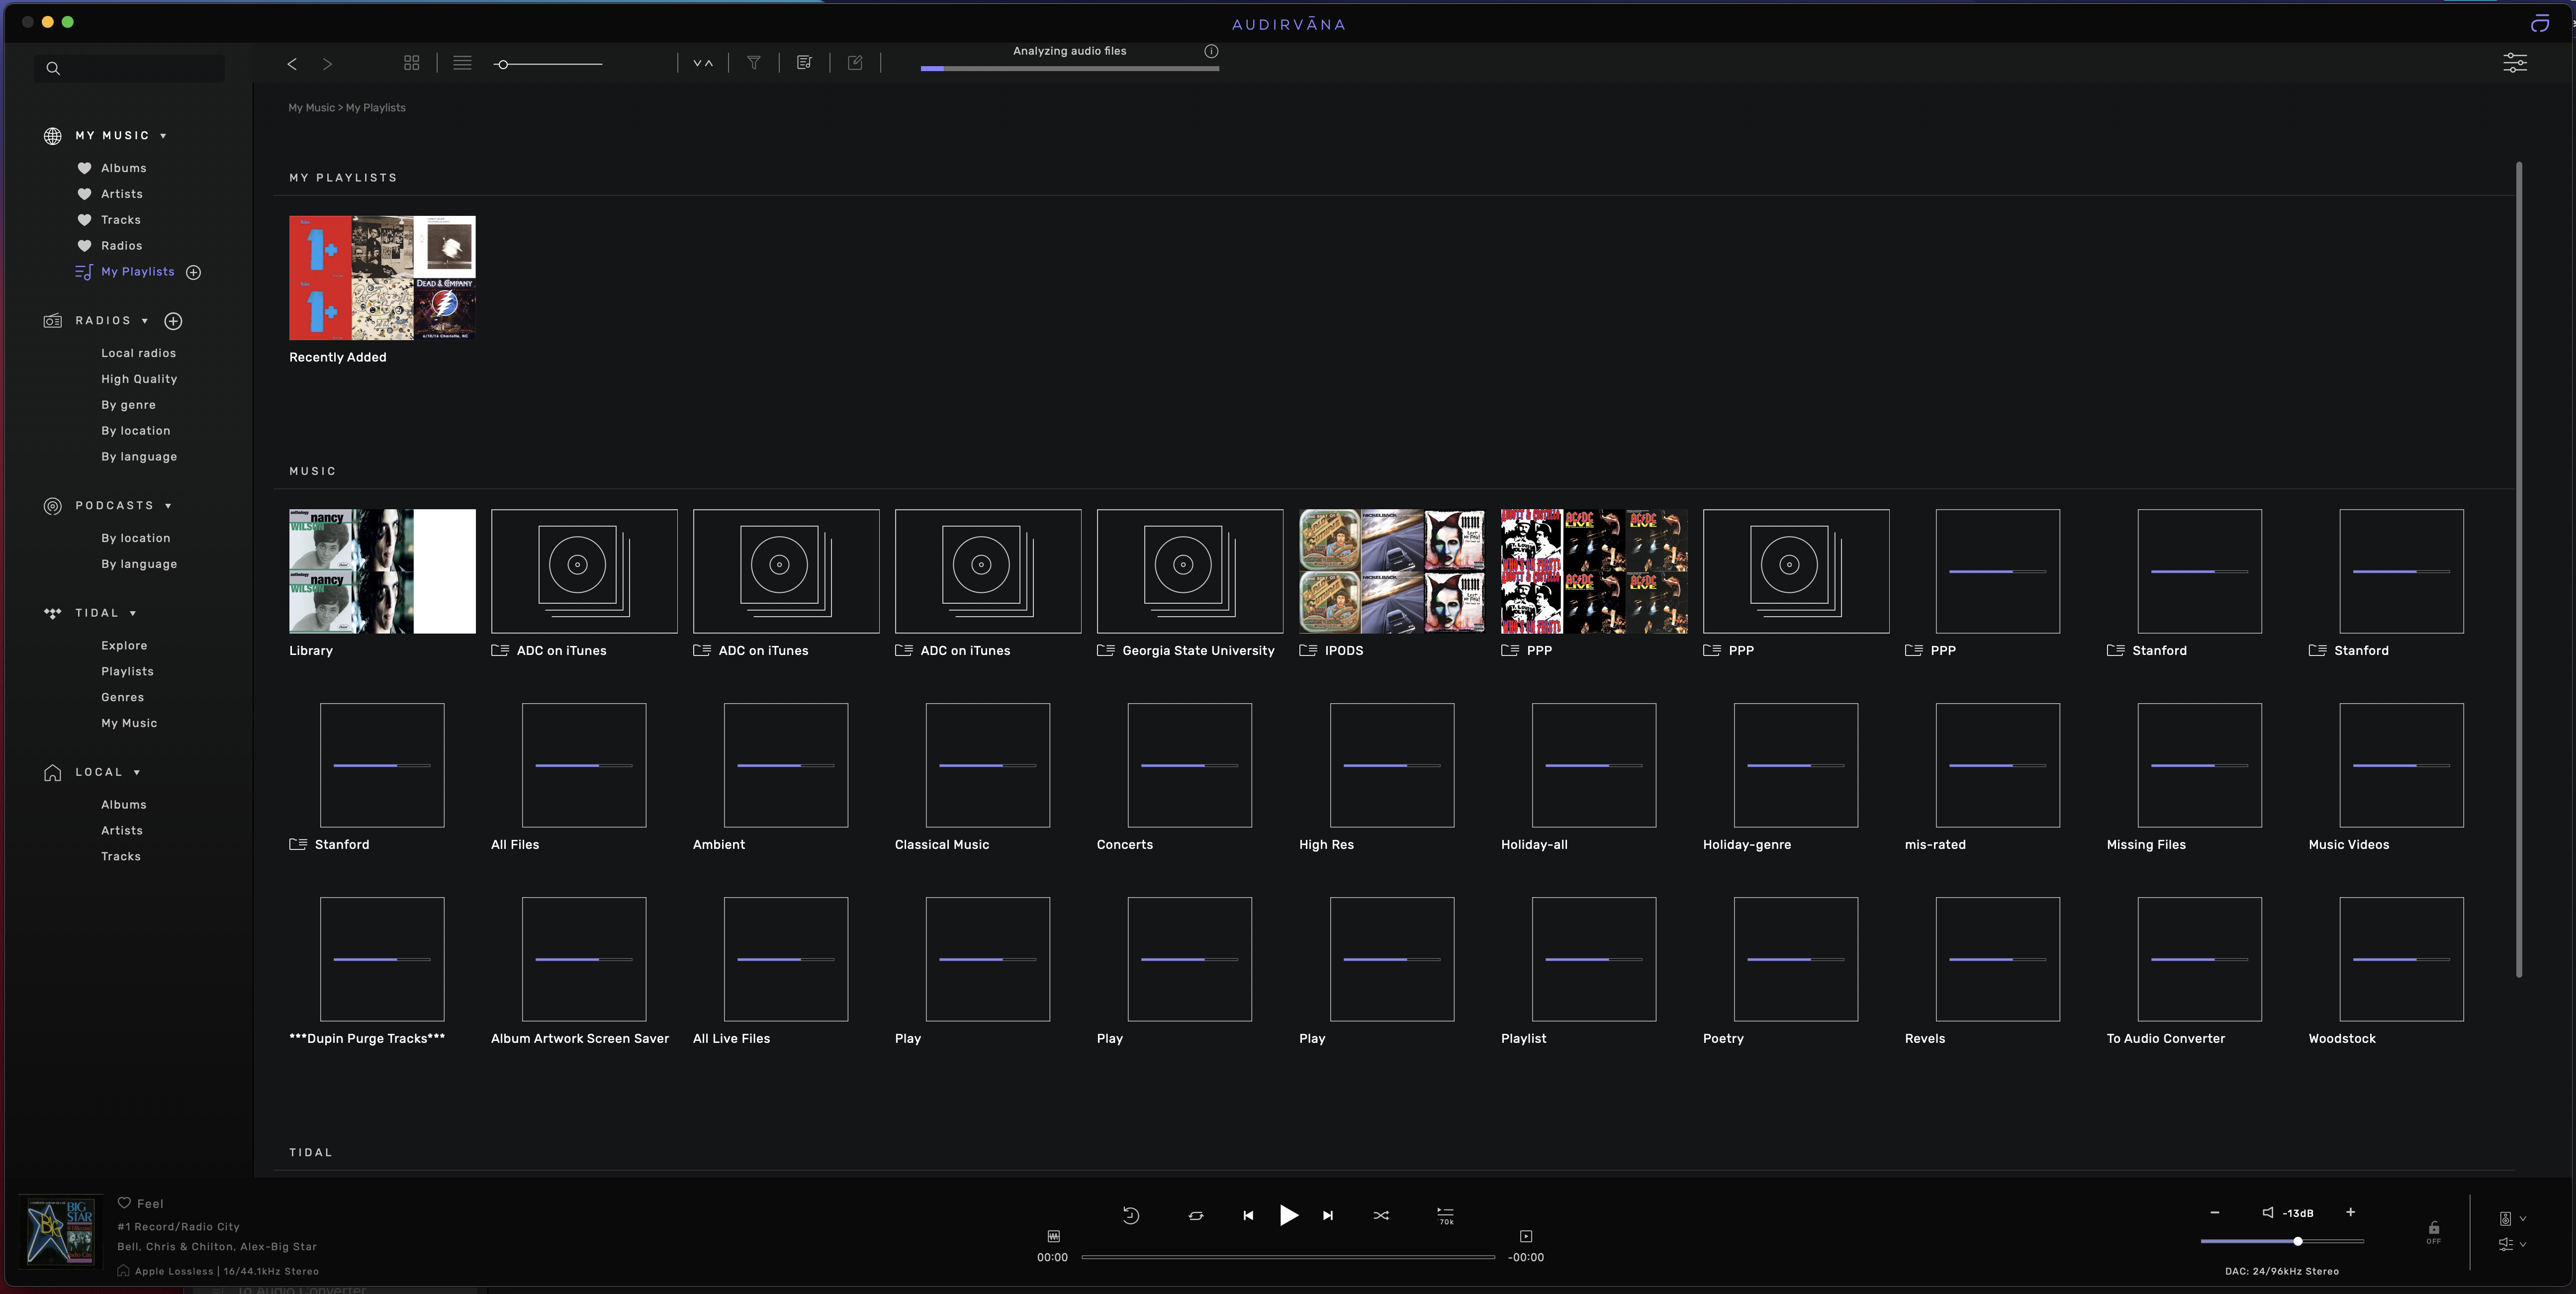Collapse the PODCASTS section arrow
Image resolution: width=2576 pixels, height=1294 pixels.
coord(168,506)
